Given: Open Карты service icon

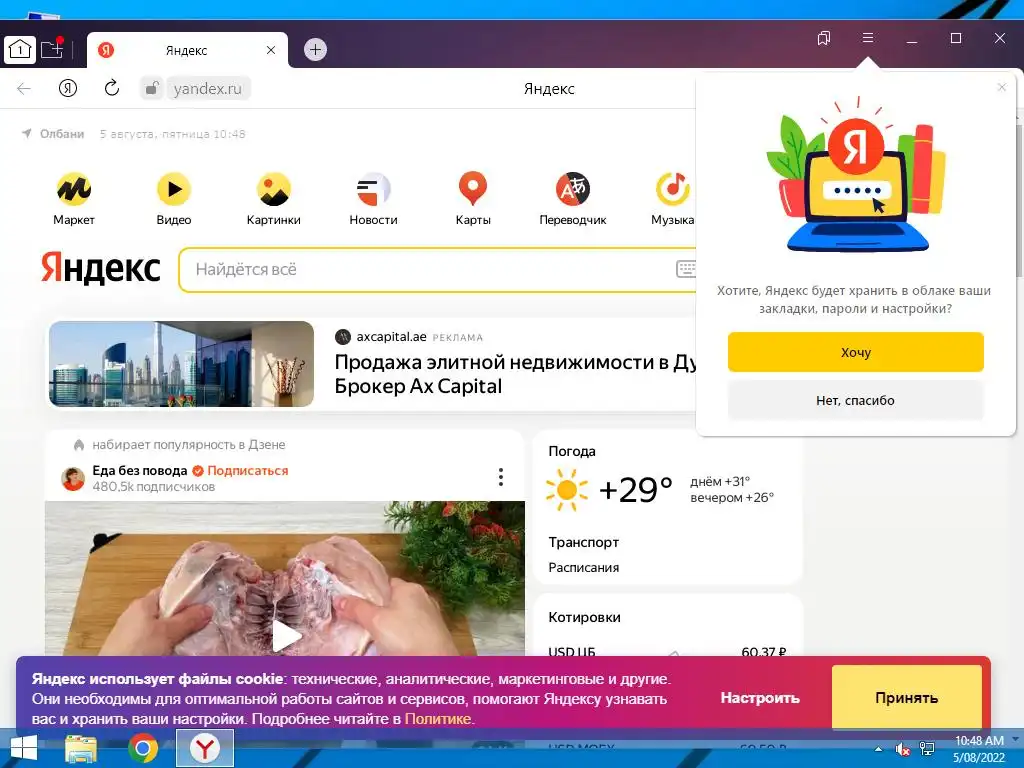Looking at the screenshot, I should (473, 199).
